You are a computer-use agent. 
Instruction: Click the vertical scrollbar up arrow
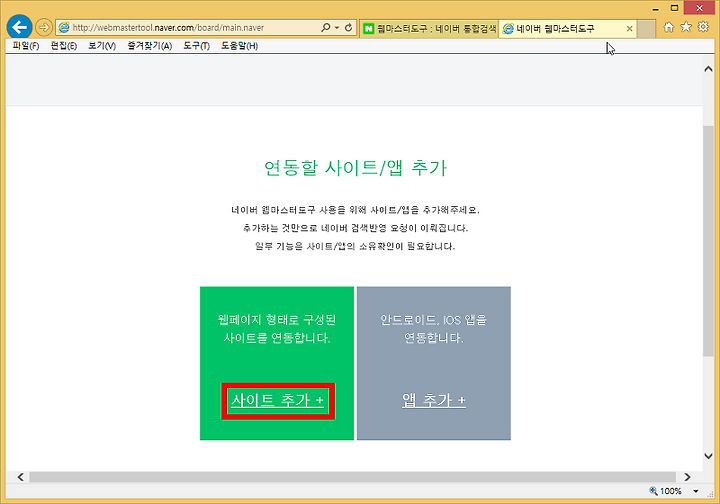[708, 69]
